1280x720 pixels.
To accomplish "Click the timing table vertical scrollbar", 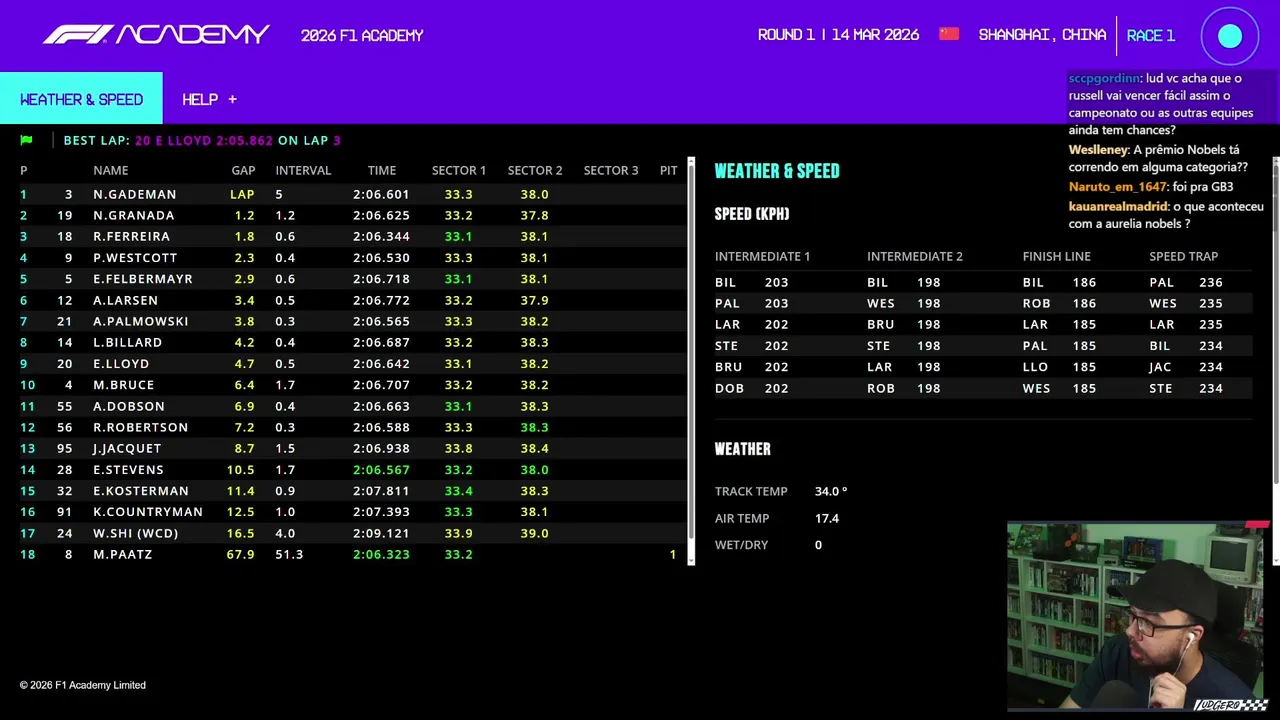I will click(x=691, y=360).
